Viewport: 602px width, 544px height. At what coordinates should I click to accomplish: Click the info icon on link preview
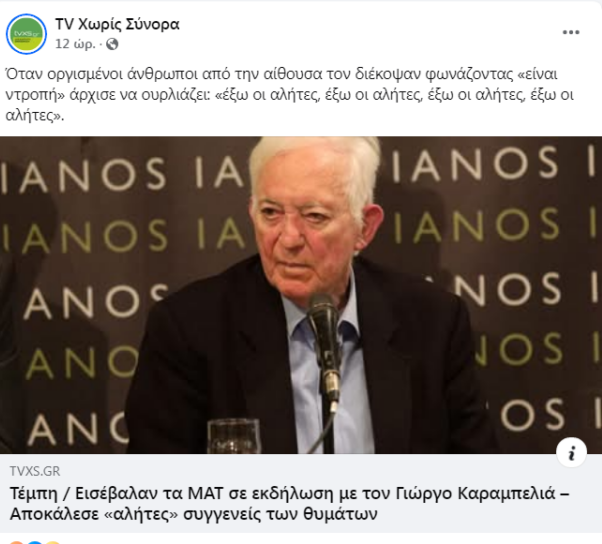[x=571, y=452]
